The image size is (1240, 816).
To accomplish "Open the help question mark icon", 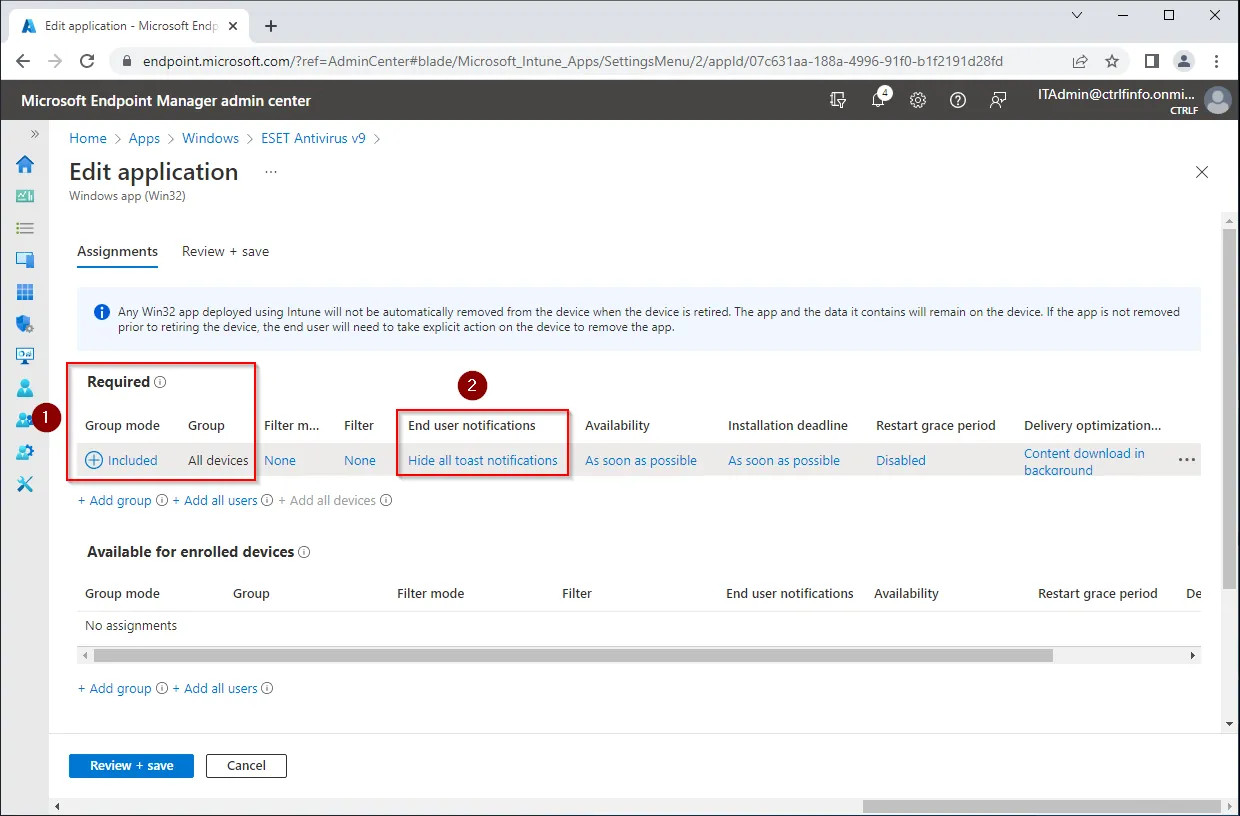I will pos(958,100).
